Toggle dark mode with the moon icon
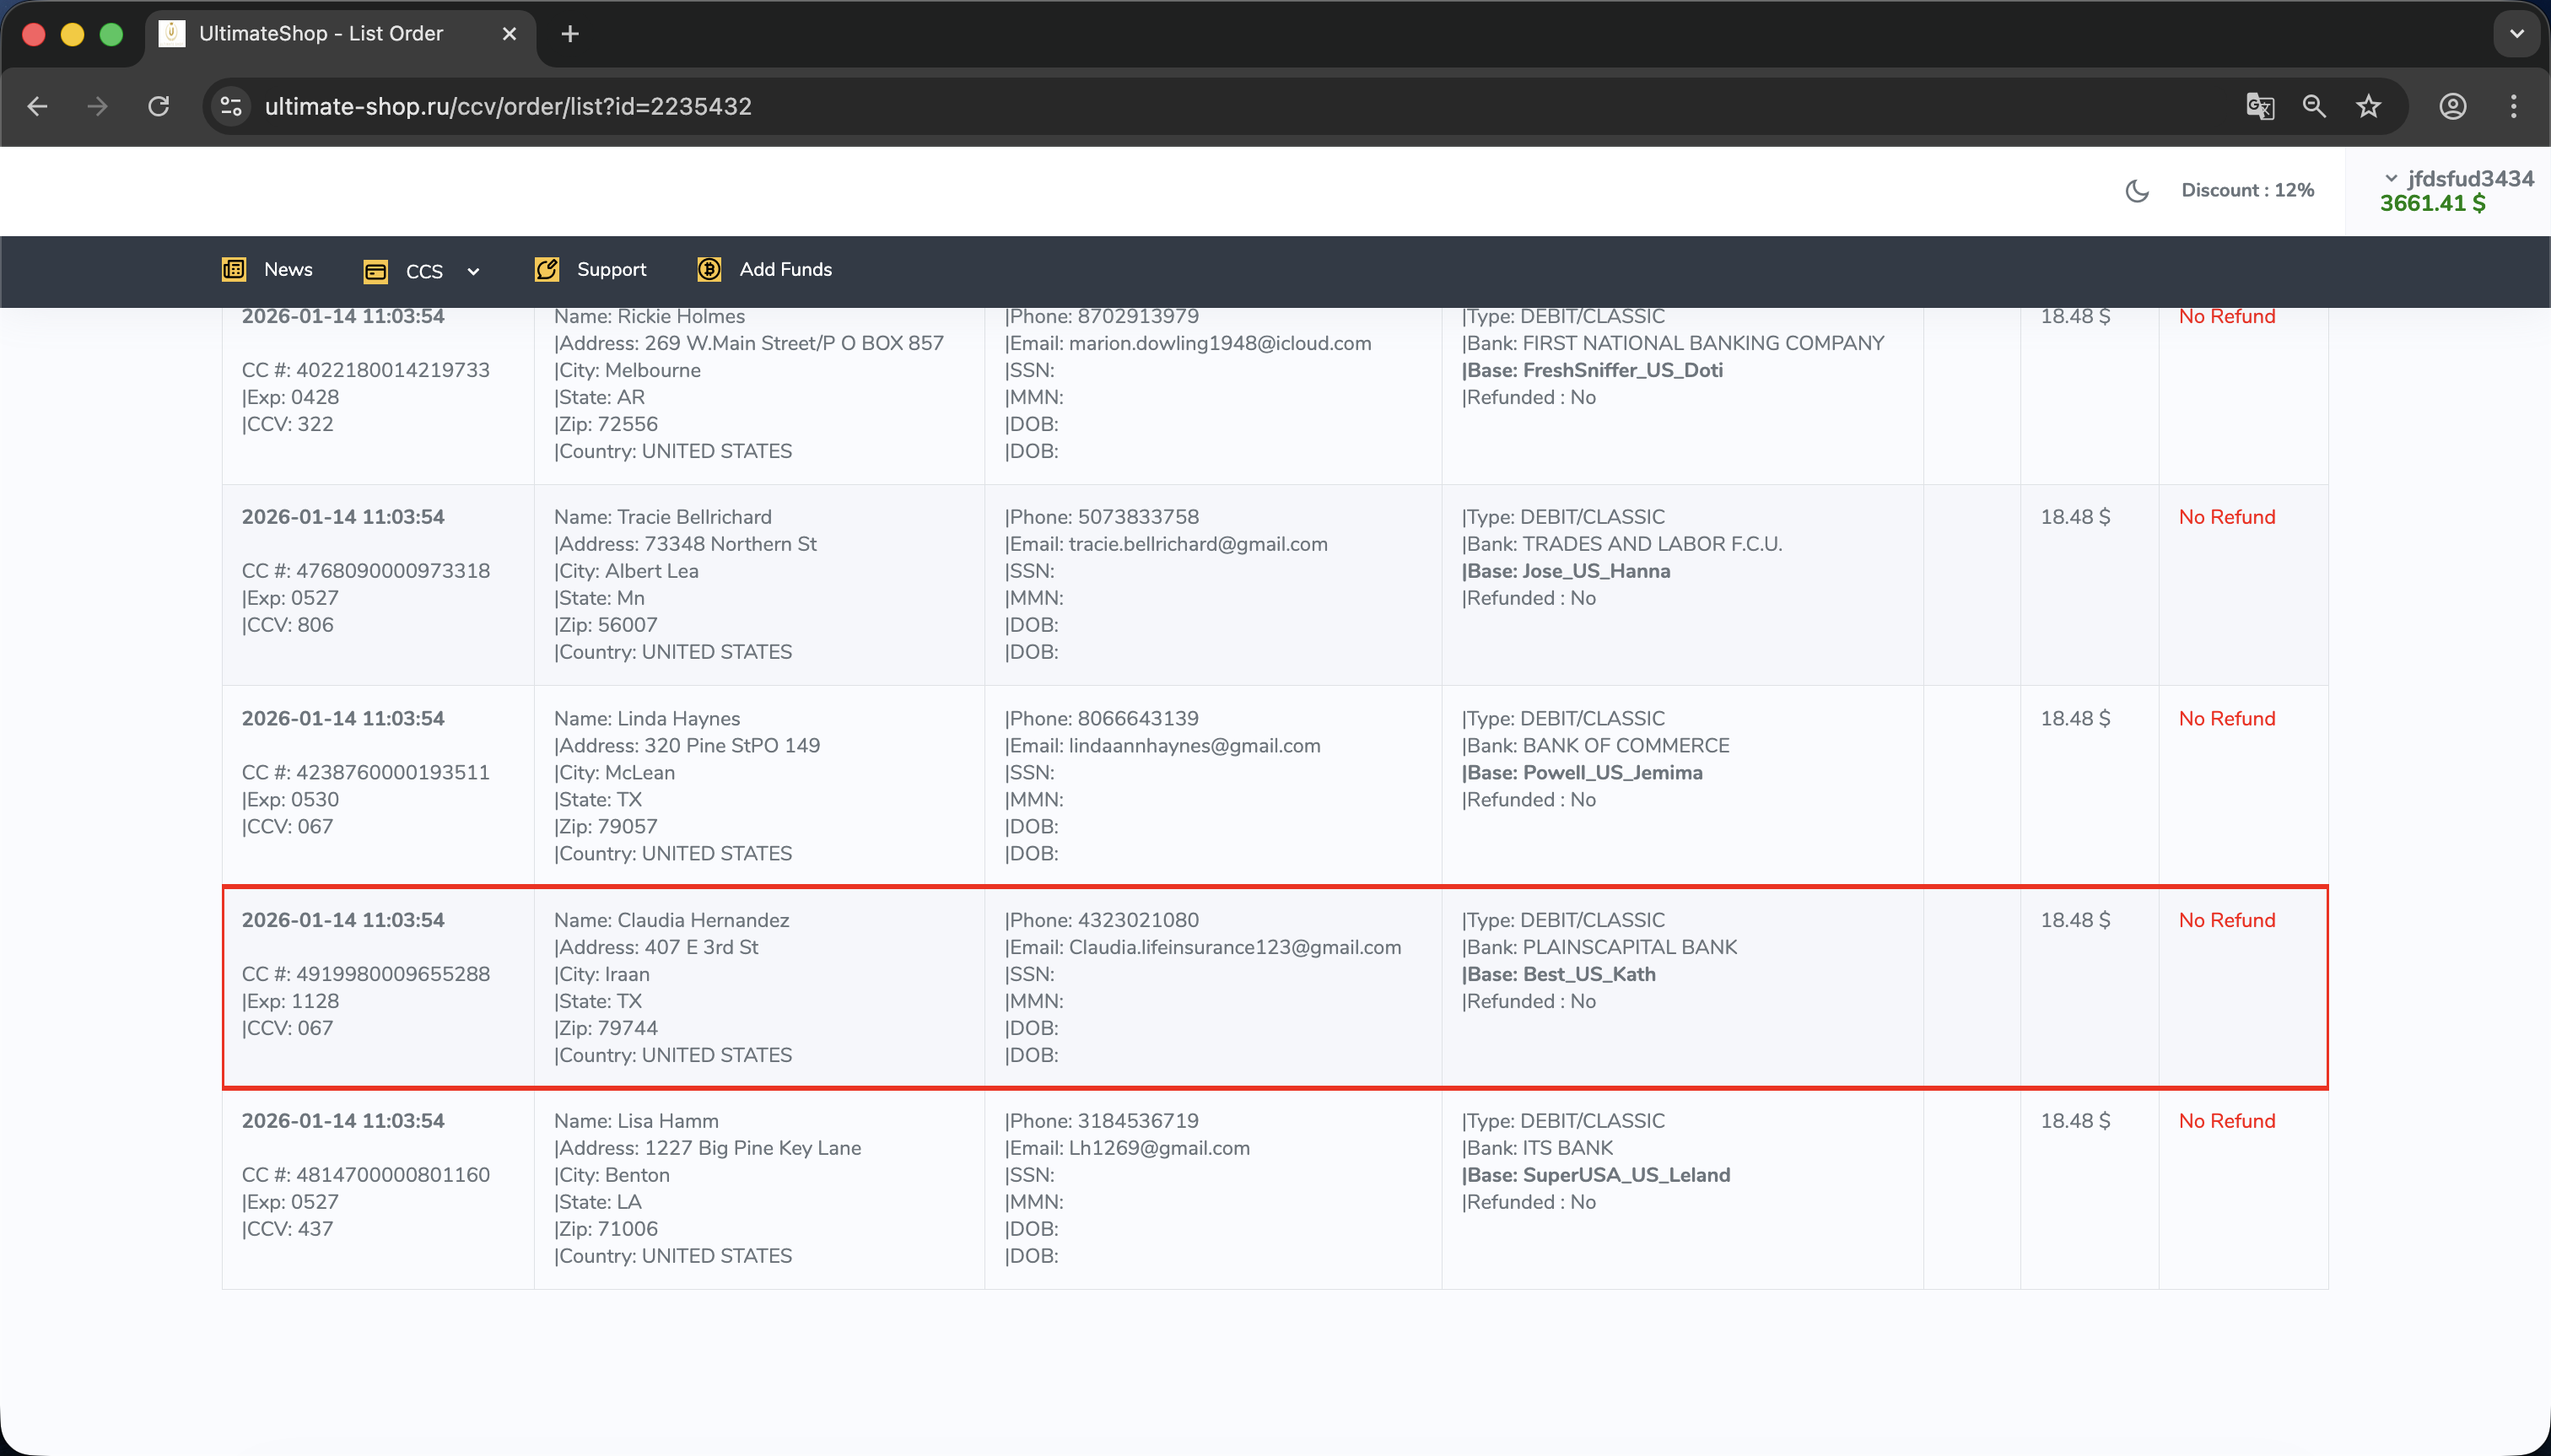 coord(2136,190)
